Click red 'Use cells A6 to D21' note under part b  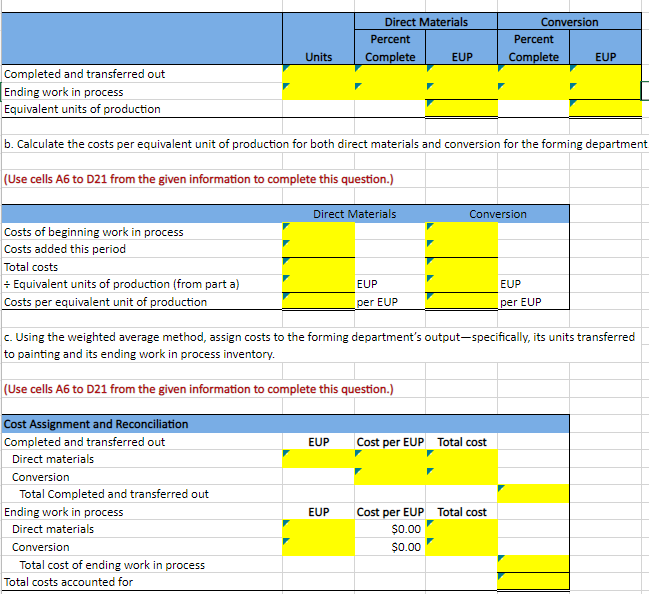coord(199,179)
